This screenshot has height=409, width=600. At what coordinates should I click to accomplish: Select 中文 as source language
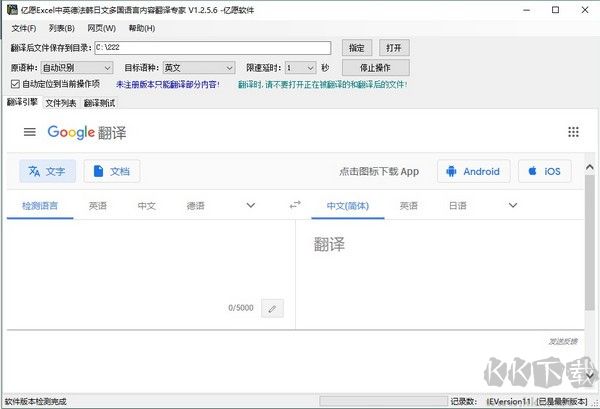click(147, 206)
